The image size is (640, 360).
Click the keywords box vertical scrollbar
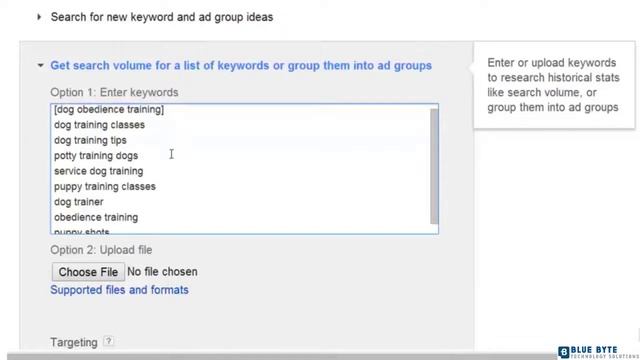pyautogui.click(x=434, y=167)
